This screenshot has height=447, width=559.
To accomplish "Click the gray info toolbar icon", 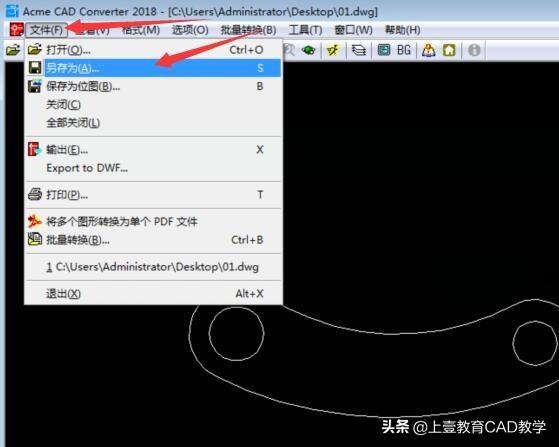I will 474,50.
